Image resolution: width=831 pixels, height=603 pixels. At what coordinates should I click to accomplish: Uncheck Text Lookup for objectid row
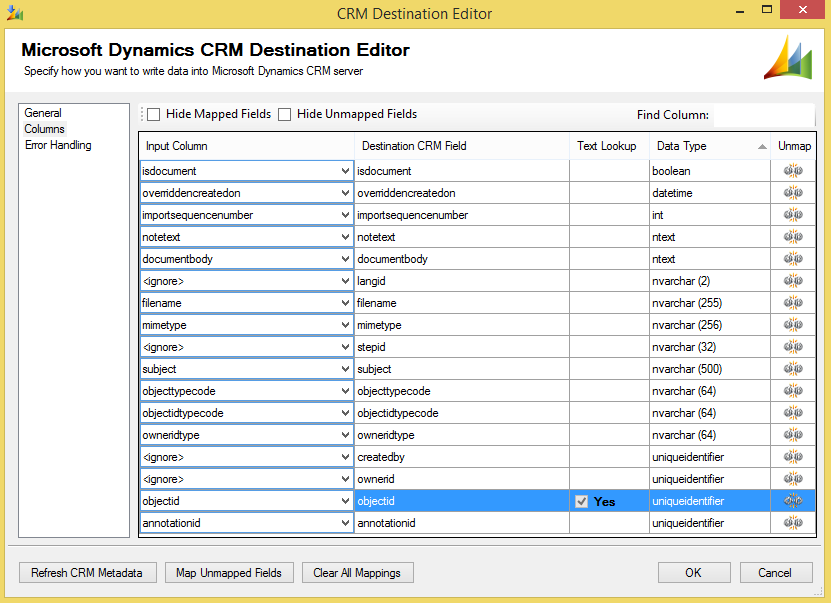click(582, 502)
